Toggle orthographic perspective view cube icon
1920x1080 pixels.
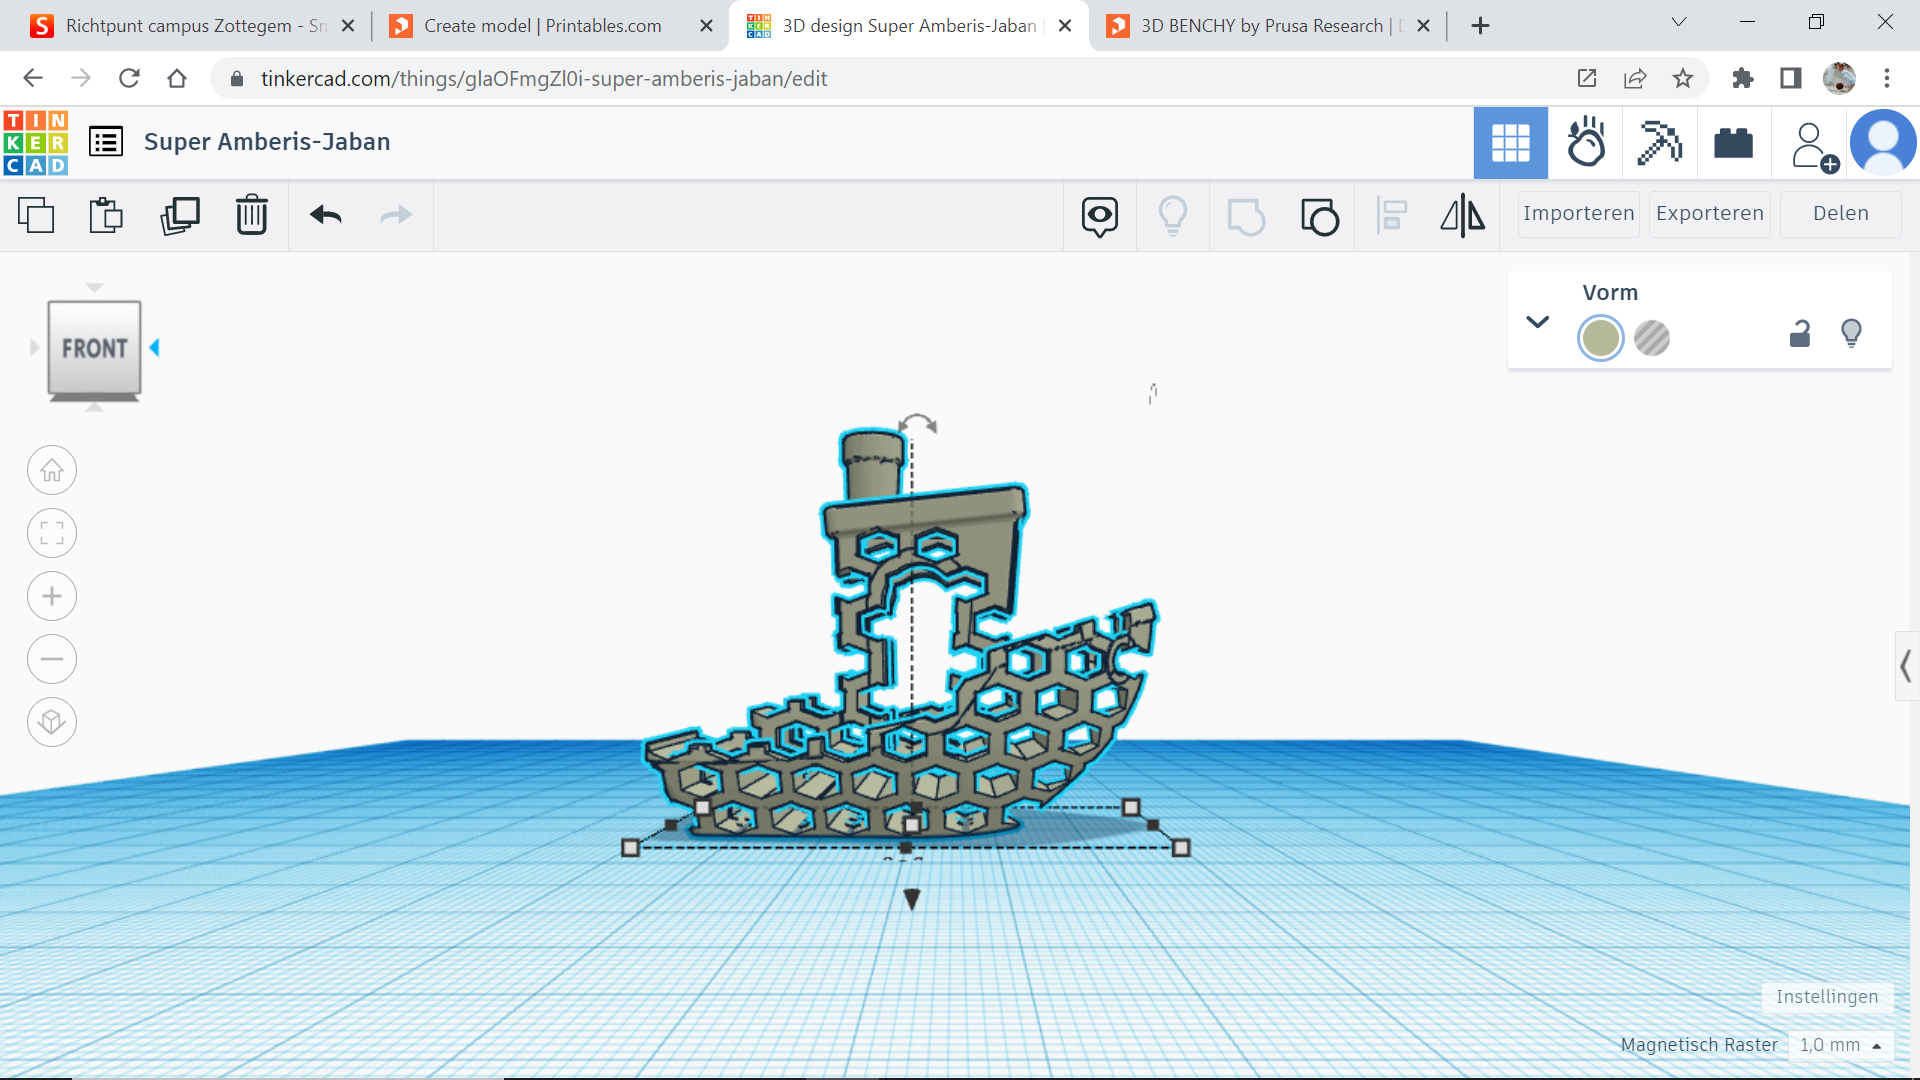[52, 722]
